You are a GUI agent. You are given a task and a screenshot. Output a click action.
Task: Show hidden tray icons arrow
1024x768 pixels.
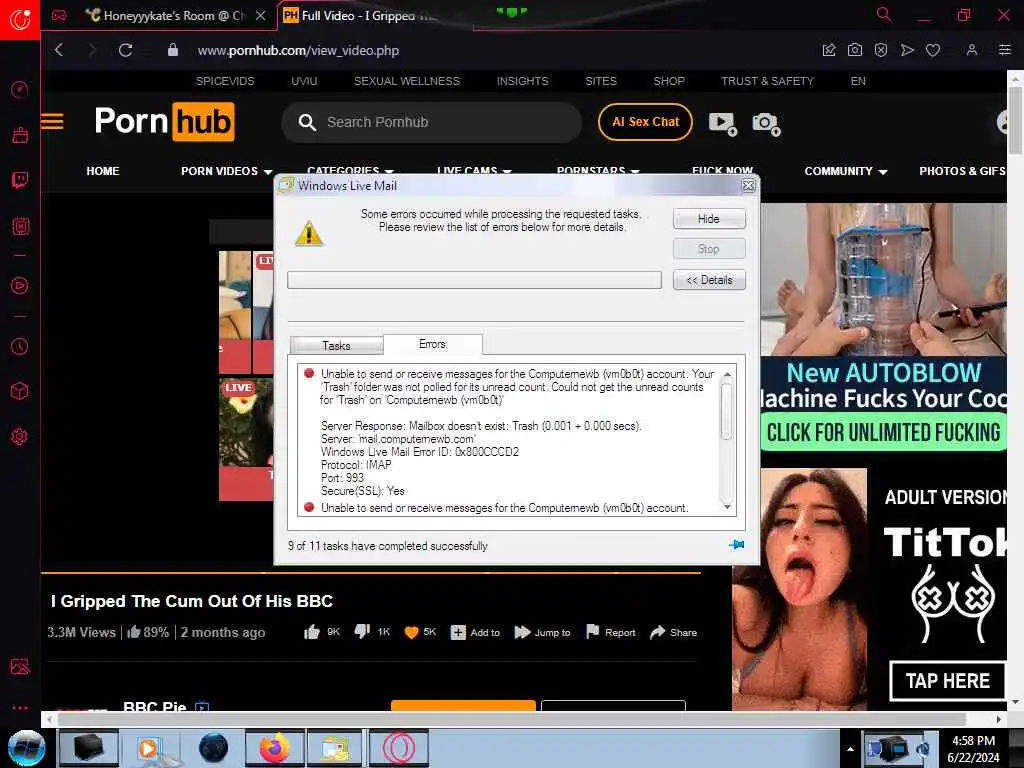click(850, 749)
